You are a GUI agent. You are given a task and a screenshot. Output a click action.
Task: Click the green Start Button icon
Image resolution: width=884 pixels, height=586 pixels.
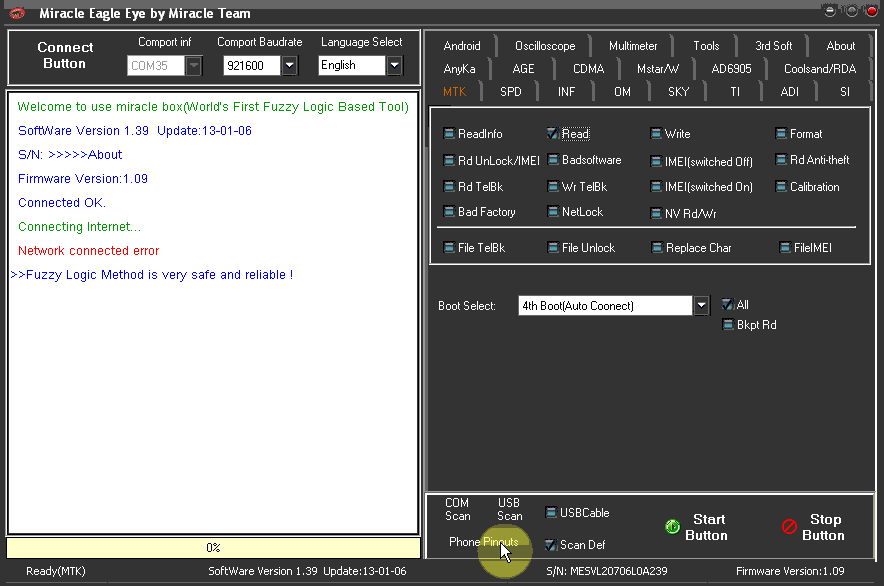(672, 527)
